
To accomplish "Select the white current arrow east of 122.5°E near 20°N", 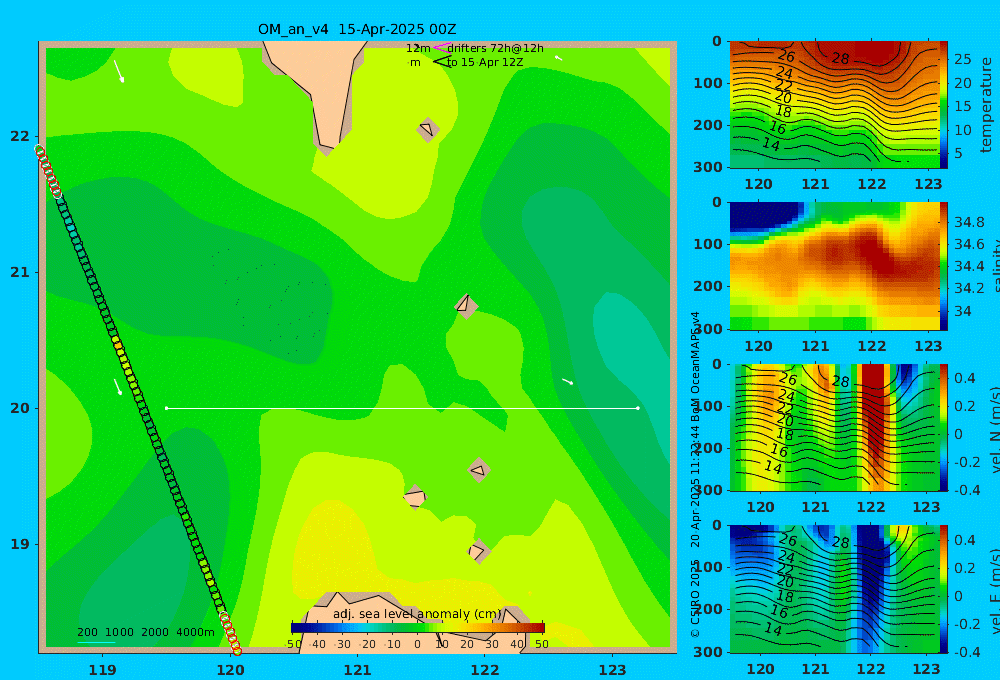I will click(x=568, y=381).
